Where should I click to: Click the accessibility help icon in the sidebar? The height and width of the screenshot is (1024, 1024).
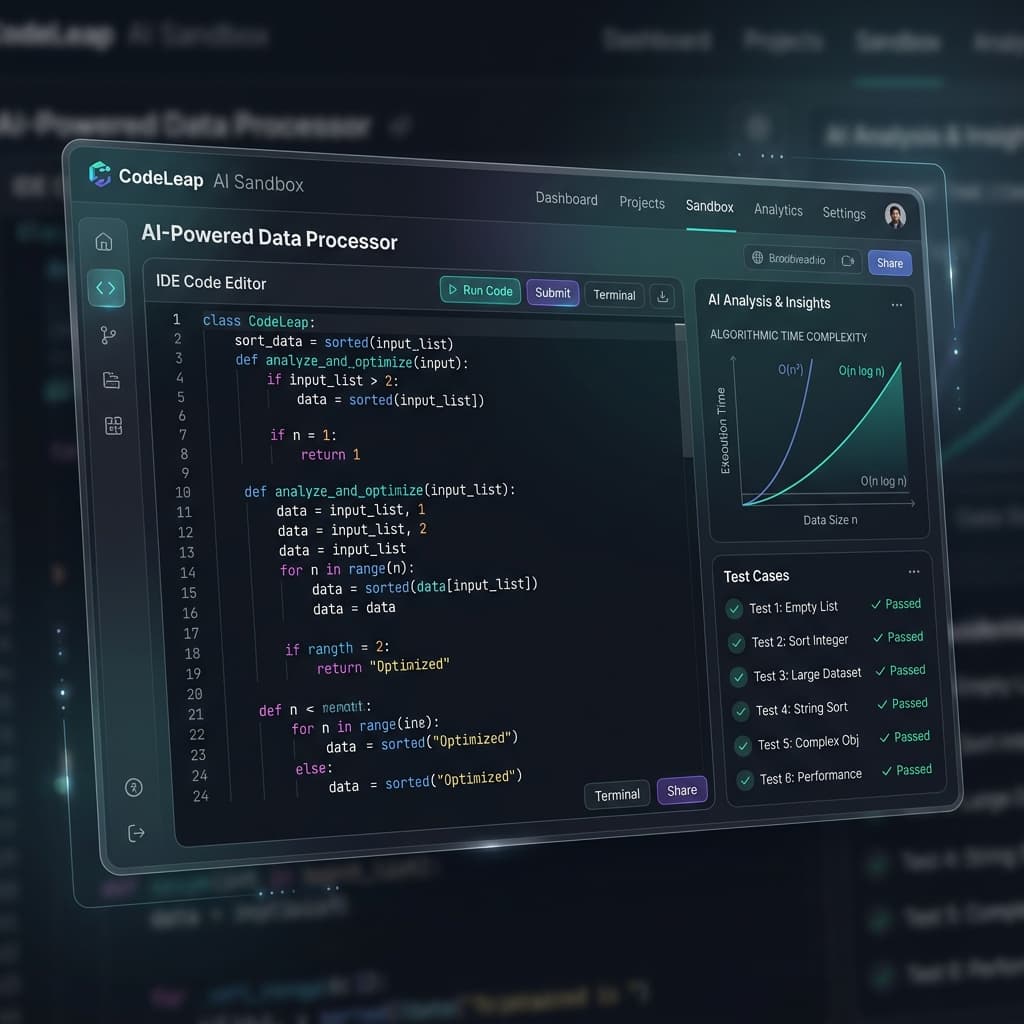click(134, 788)
